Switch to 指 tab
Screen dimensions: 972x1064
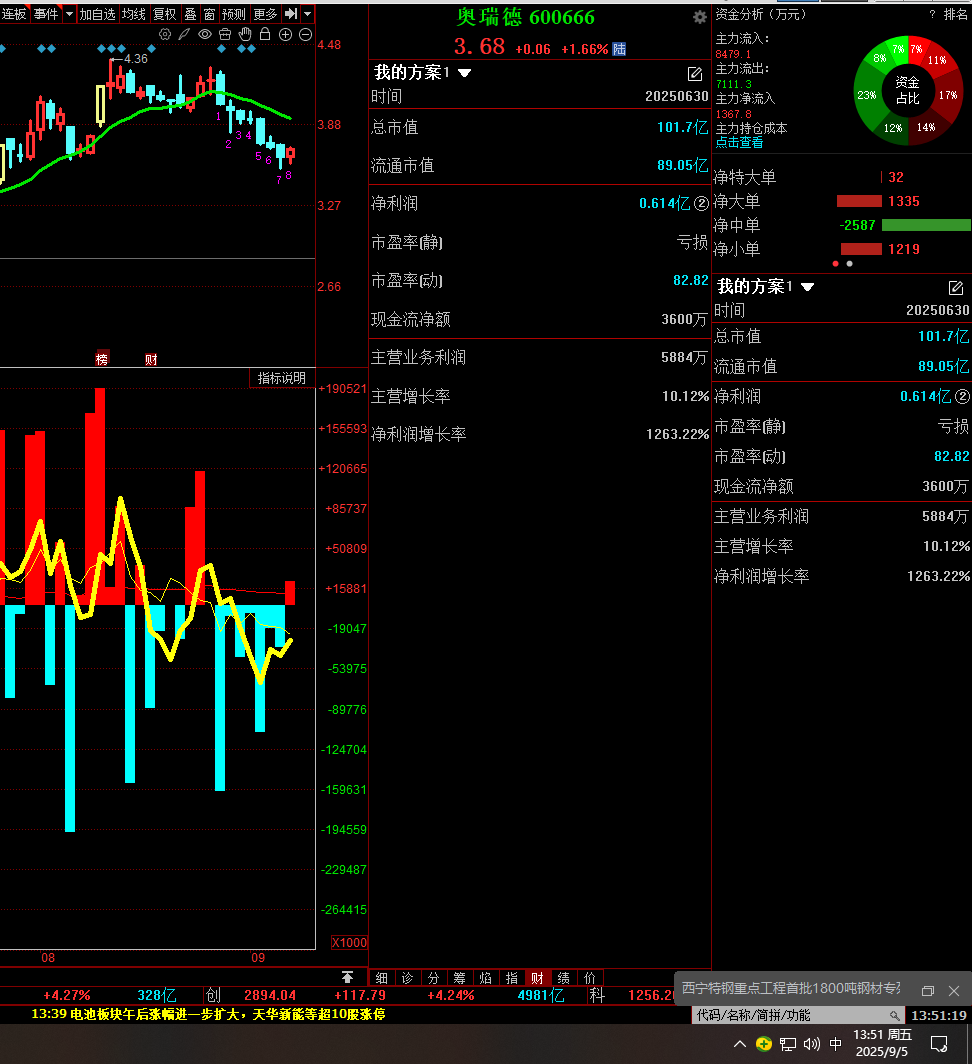point(512,978)
